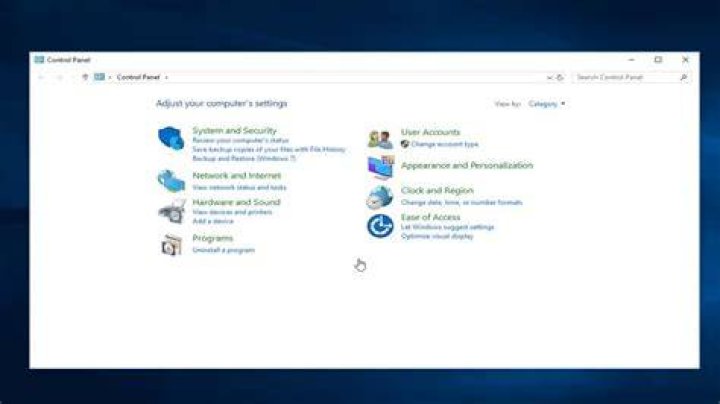This screenshot has width=720, height=404.
Task: Click the Add a device link
Action: point(213,221)
